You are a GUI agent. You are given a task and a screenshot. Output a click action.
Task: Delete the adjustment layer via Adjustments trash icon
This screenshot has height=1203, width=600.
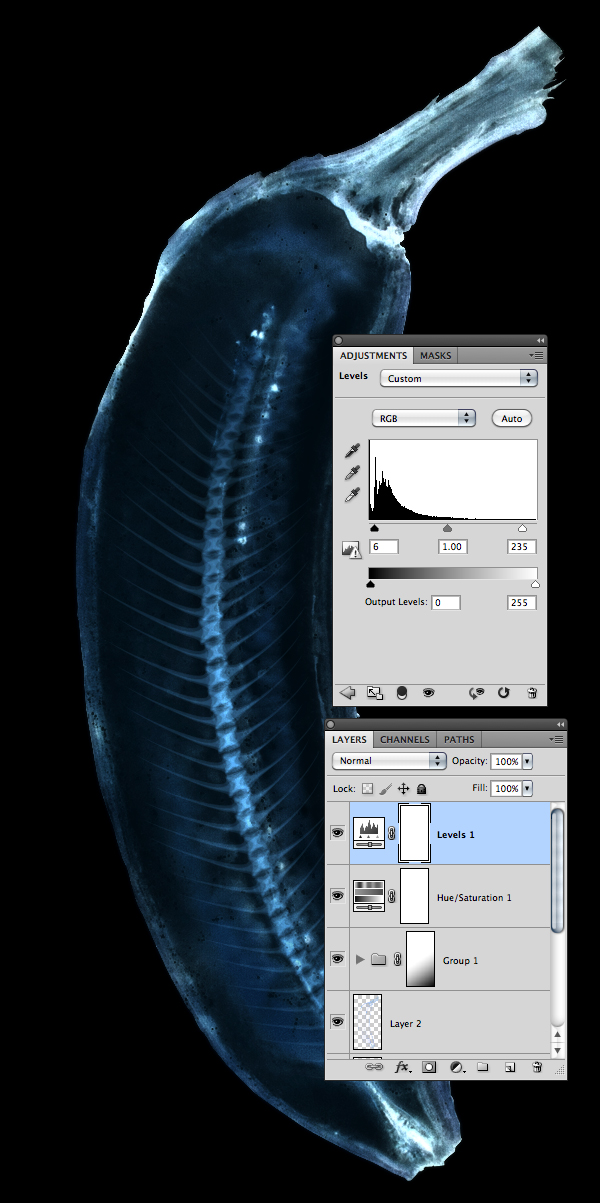[x=532, y=692]
